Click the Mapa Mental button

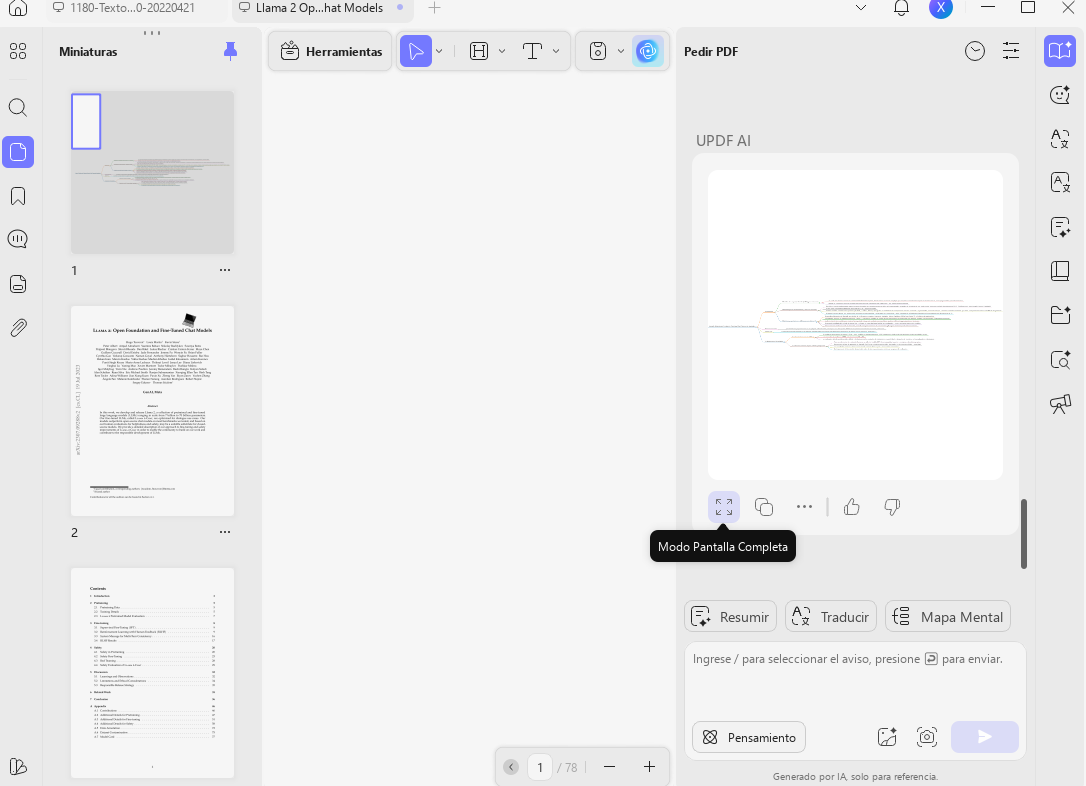coord(947,616)
